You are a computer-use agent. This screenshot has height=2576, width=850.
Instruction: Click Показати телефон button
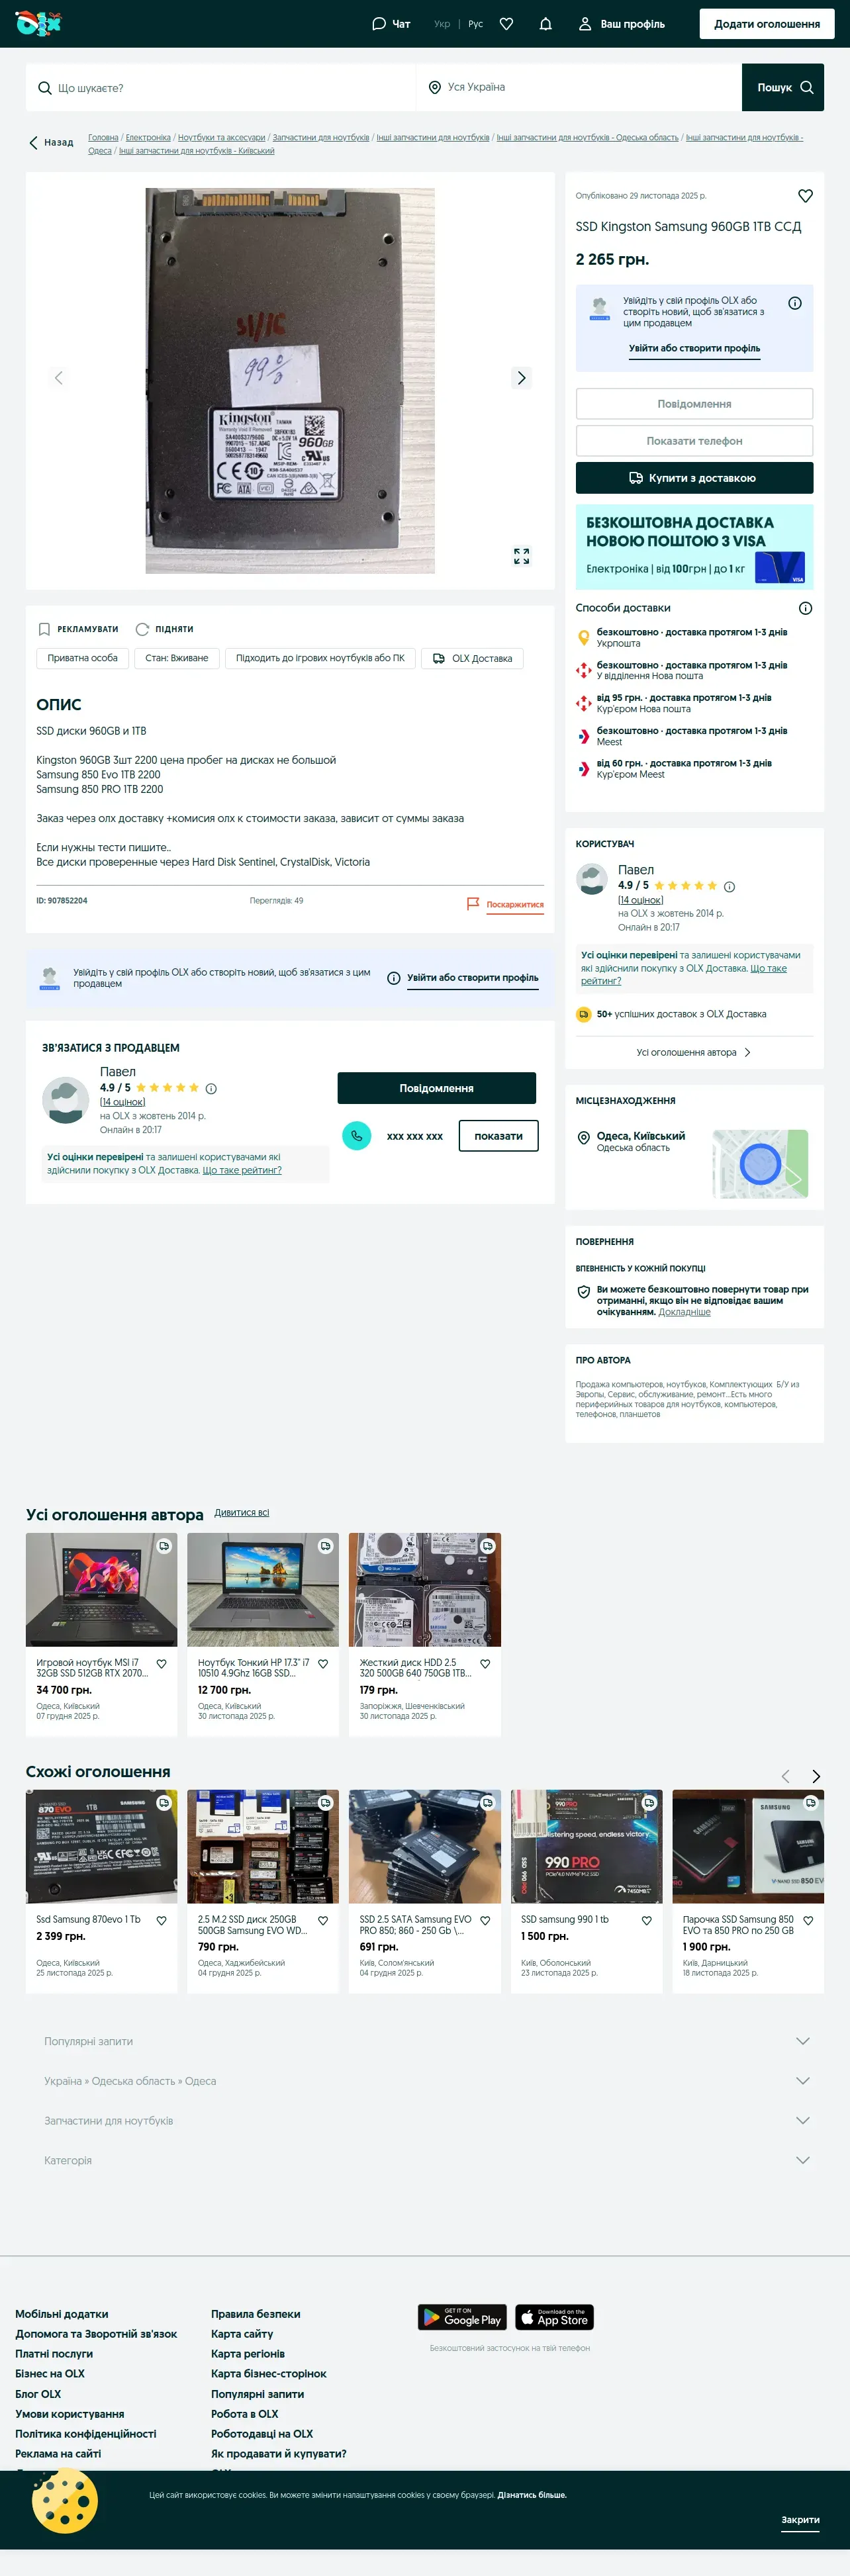694,441
